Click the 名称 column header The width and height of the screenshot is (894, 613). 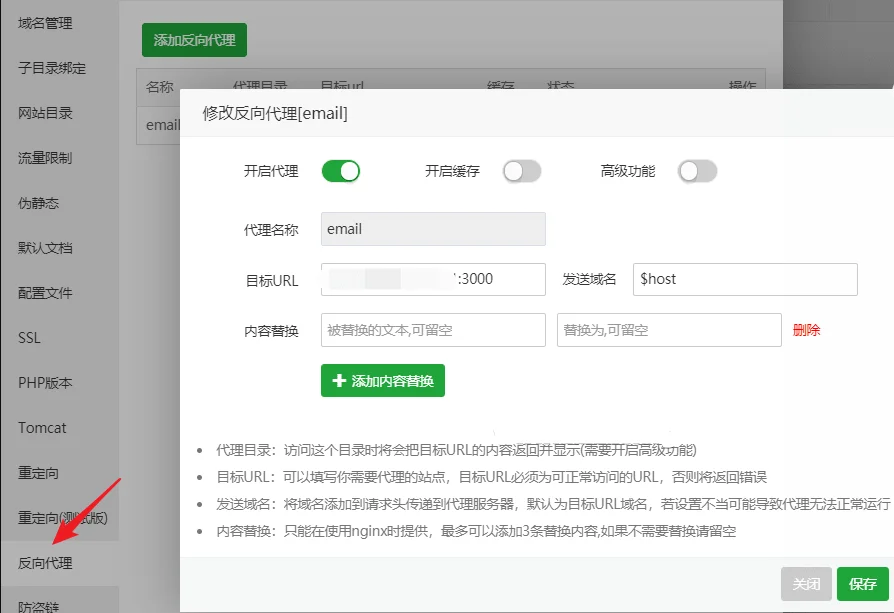pos(159,87)
